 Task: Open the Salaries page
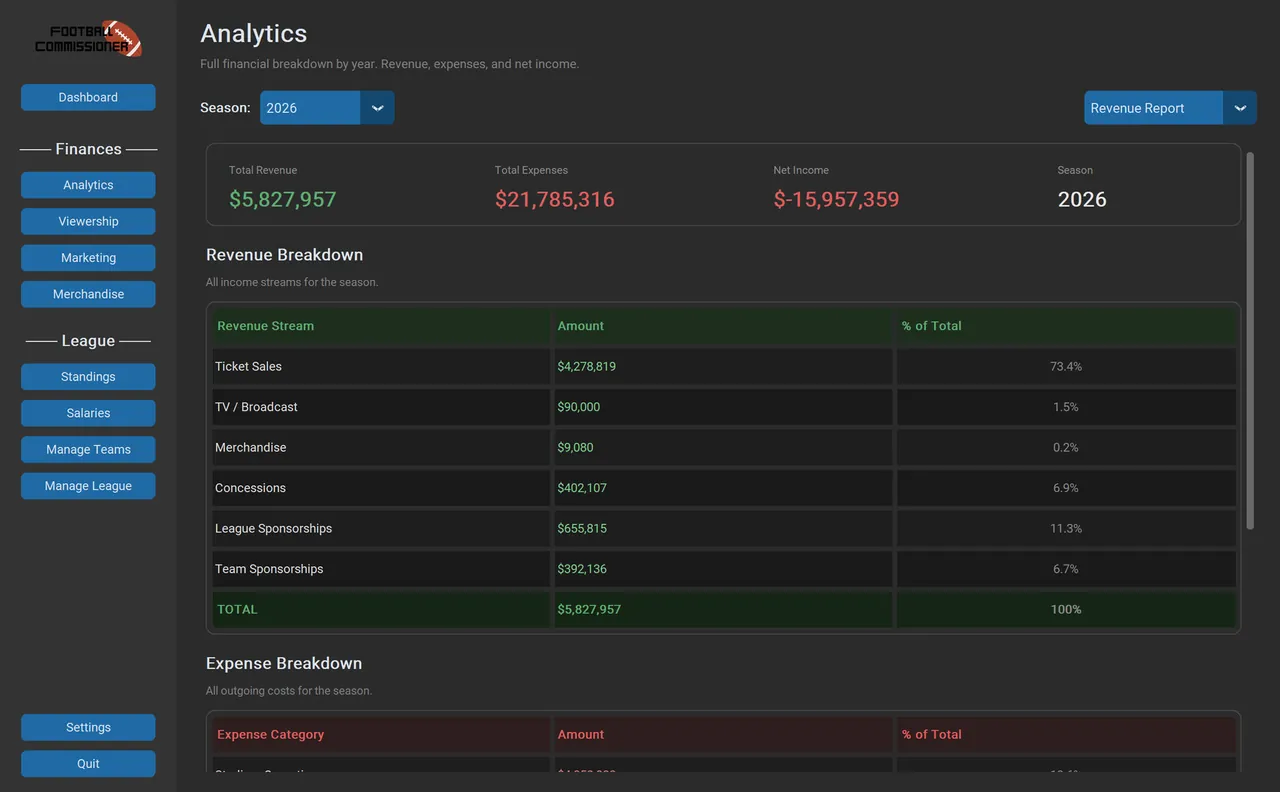(88, 413)
